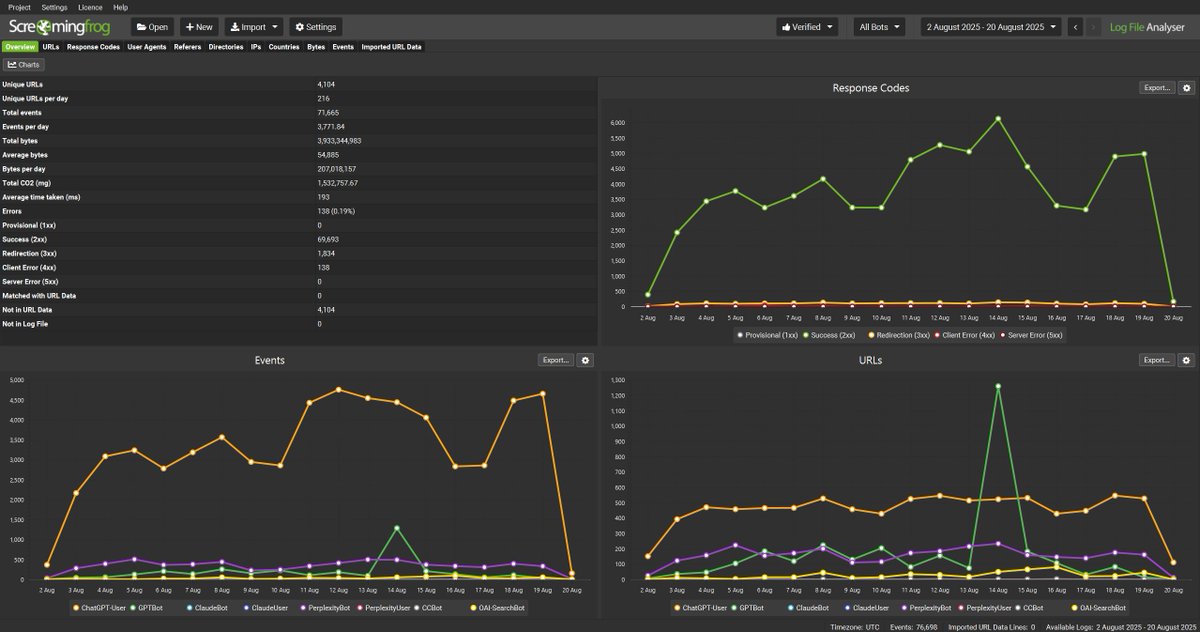Export the Response Codes chart
1200x632 pixels.
tap(1157, 88)
